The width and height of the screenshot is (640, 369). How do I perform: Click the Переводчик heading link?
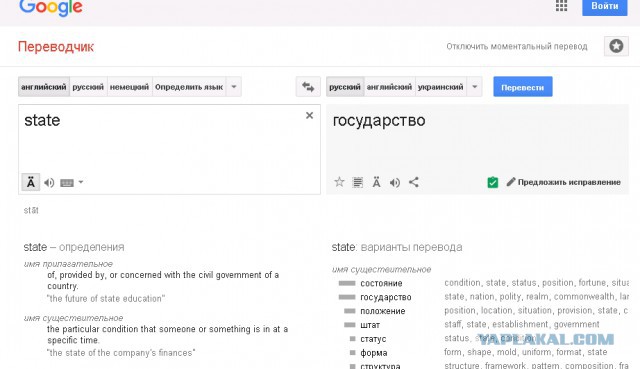coord(56,47)
